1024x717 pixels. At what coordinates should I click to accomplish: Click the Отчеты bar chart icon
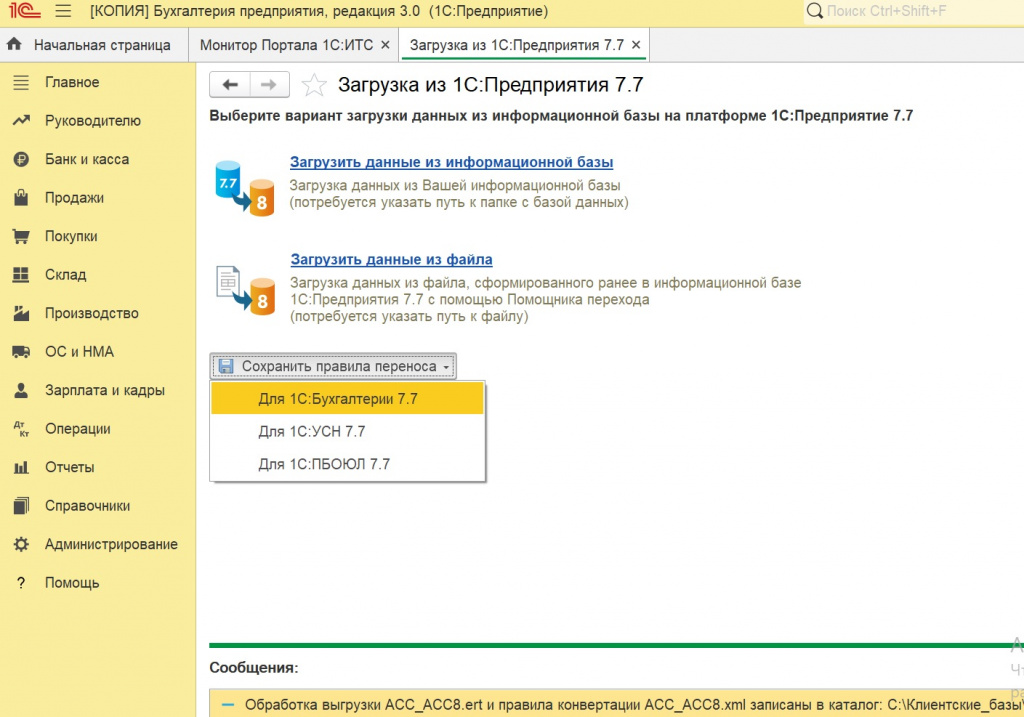[21, 467]
